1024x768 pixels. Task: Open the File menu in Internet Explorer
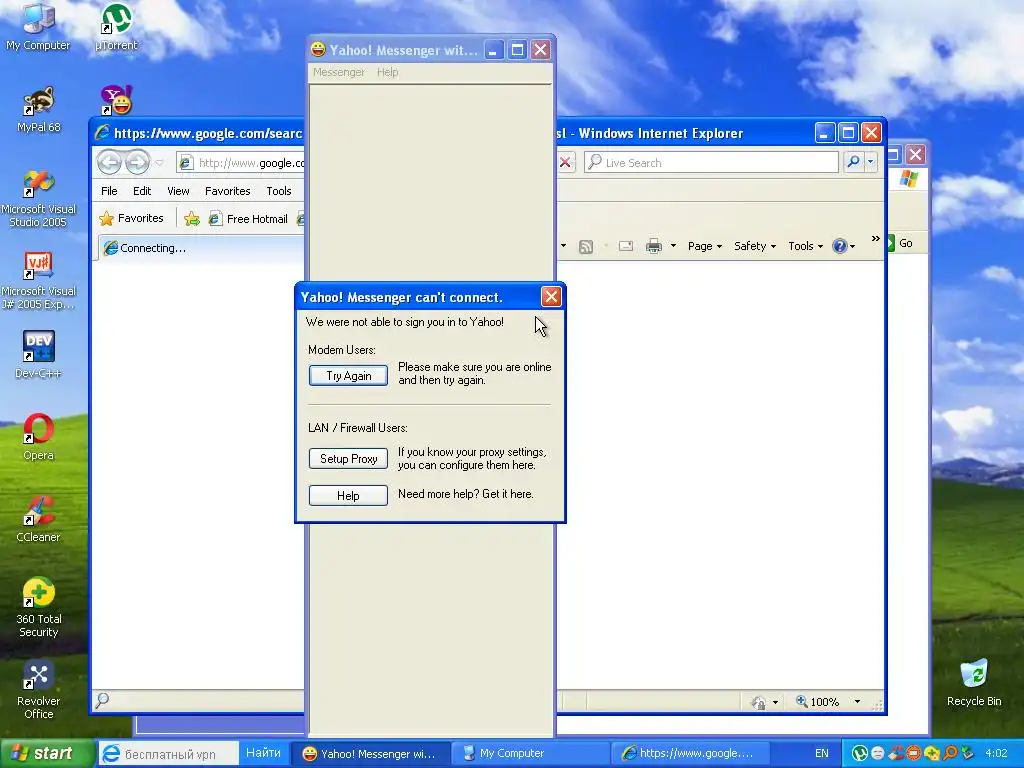pyautogui.click(x=109, y=191)
